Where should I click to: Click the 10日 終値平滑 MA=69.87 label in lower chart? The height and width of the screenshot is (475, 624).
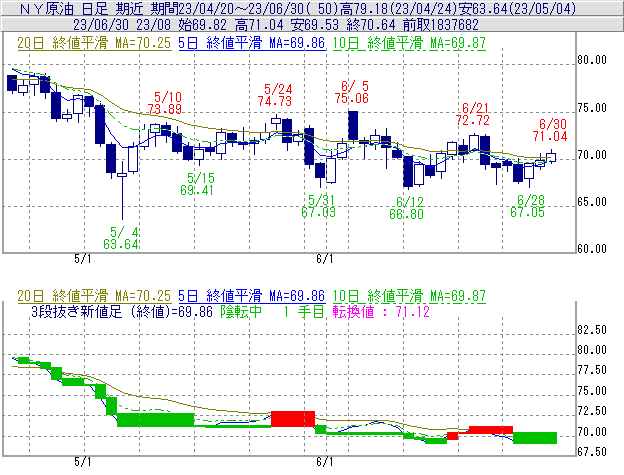(x=409, y=296)
